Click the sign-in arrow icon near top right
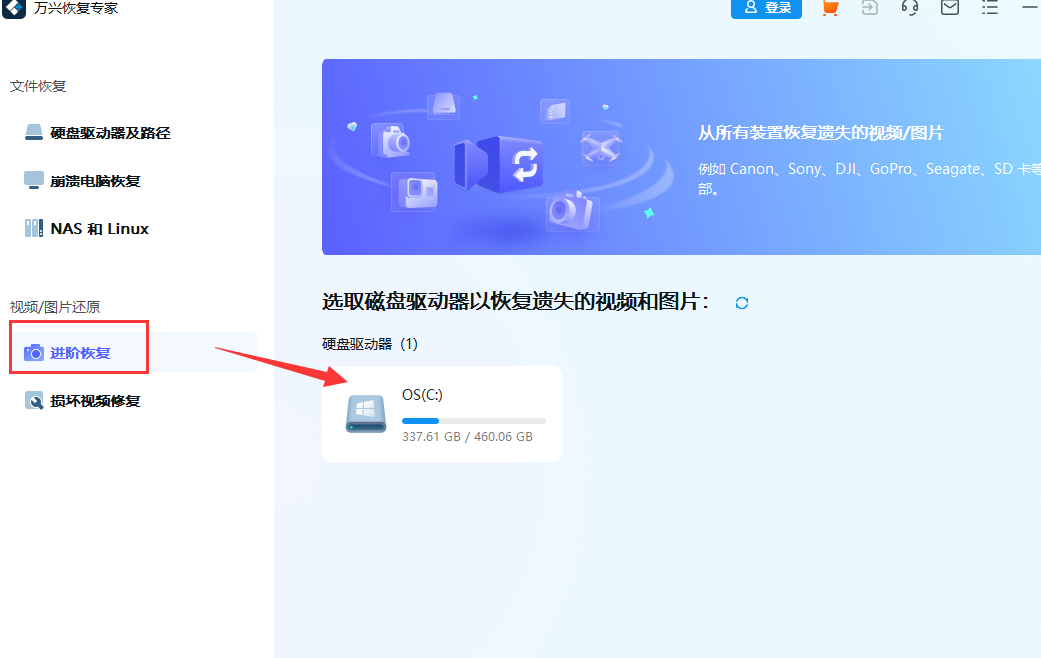The image size is (1041, 658). click(x=869, y=9)
